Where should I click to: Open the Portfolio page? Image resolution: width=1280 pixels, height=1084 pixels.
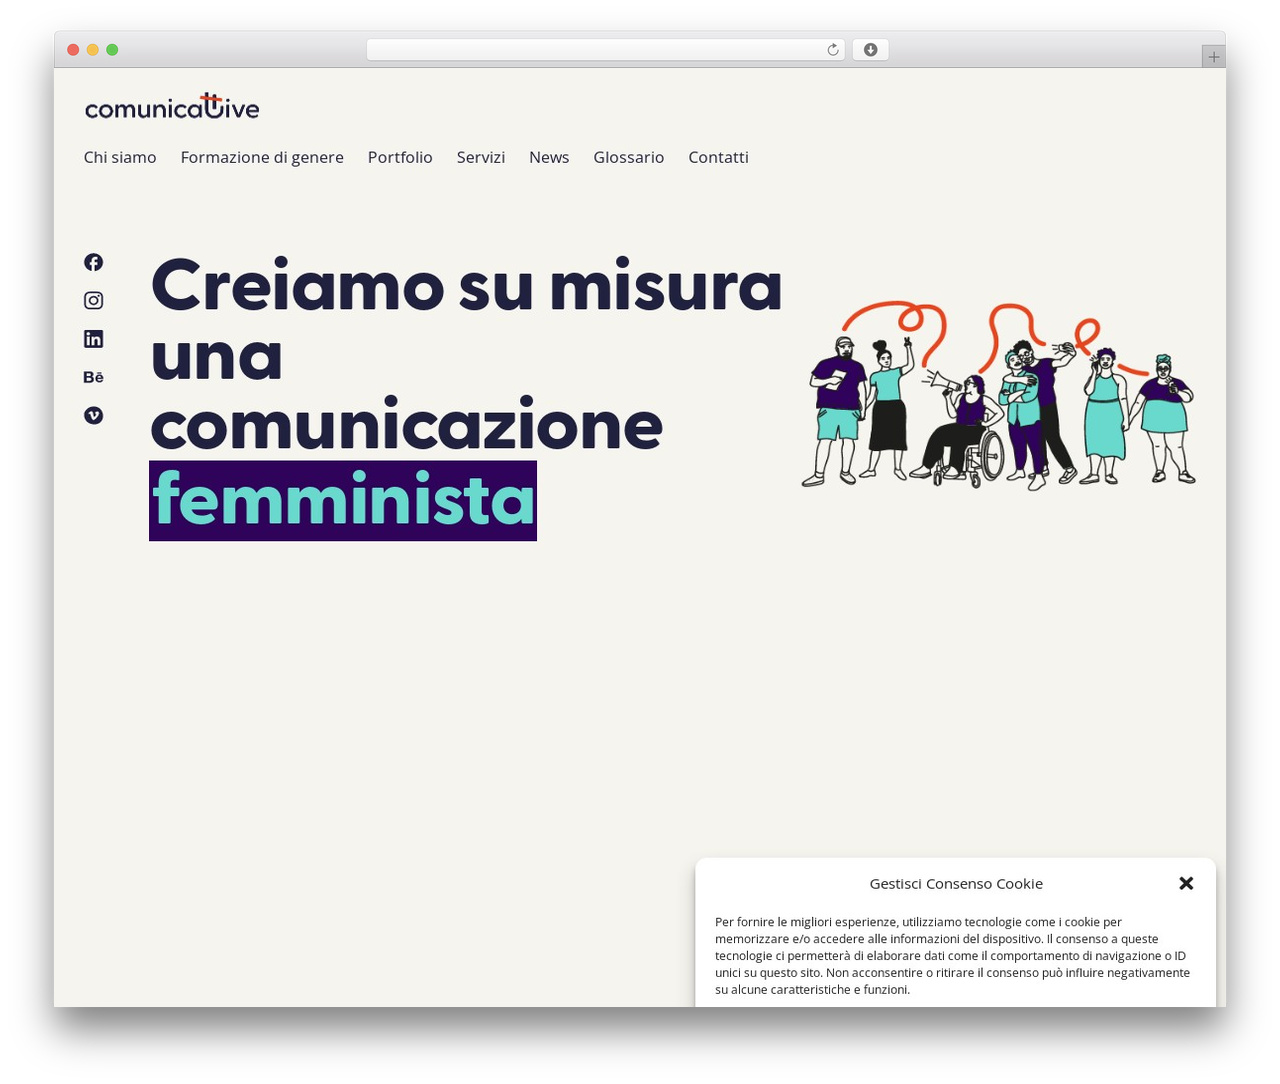coord(400,157)
